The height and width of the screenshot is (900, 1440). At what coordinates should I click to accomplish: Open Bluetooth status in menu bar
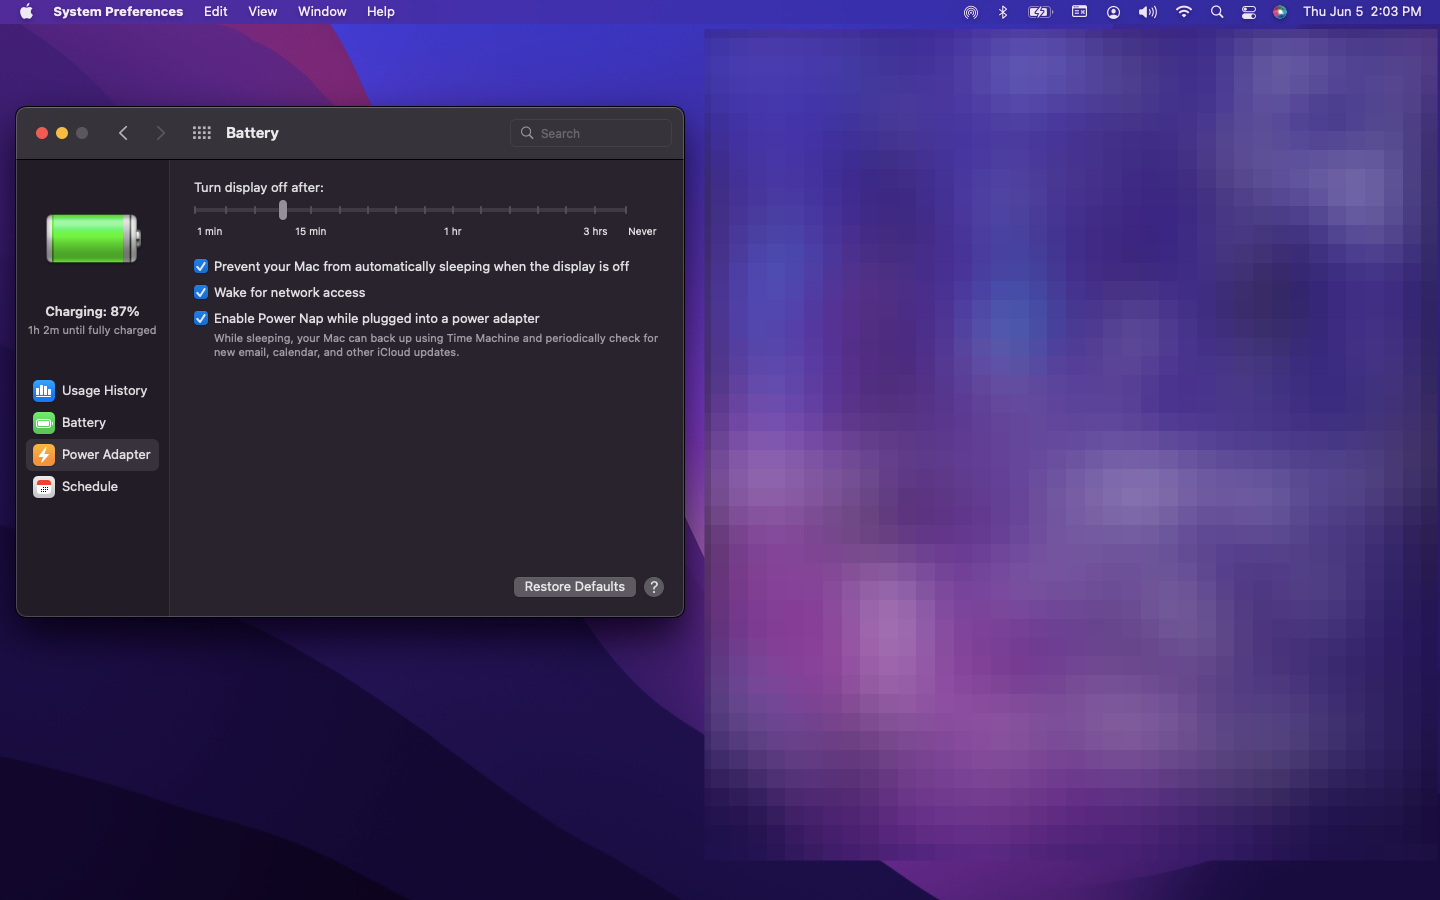point(1003,12)
